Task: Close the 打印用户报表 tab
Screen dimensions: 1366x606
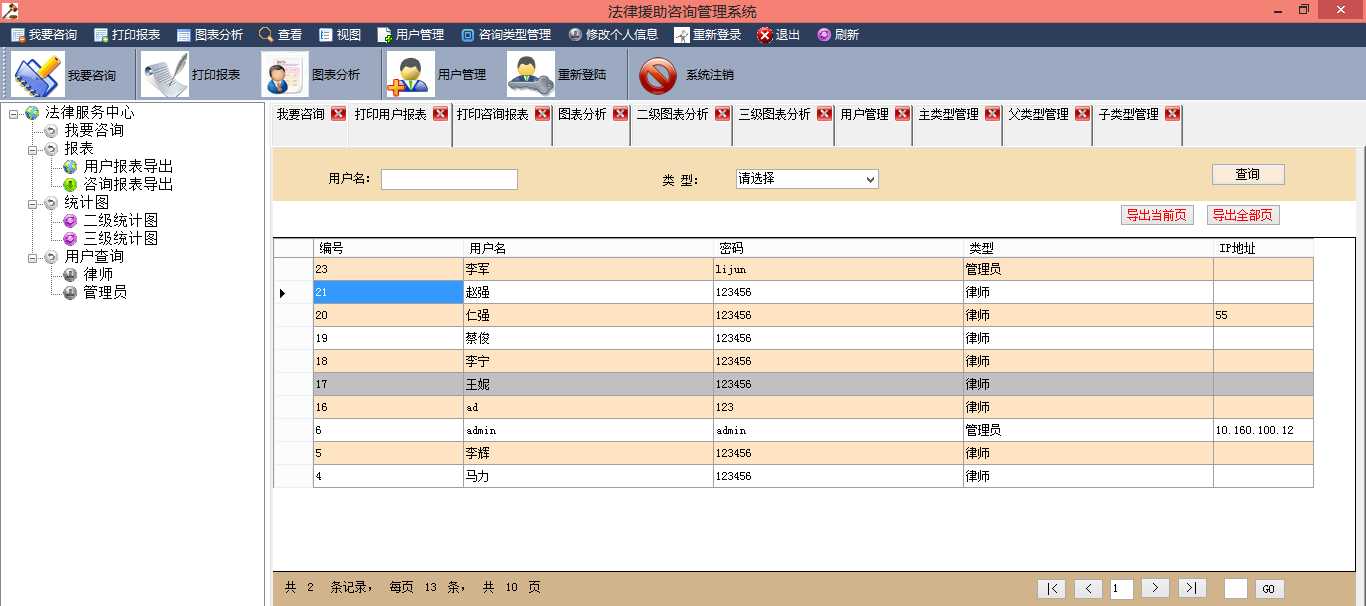Action: point(441,114)
